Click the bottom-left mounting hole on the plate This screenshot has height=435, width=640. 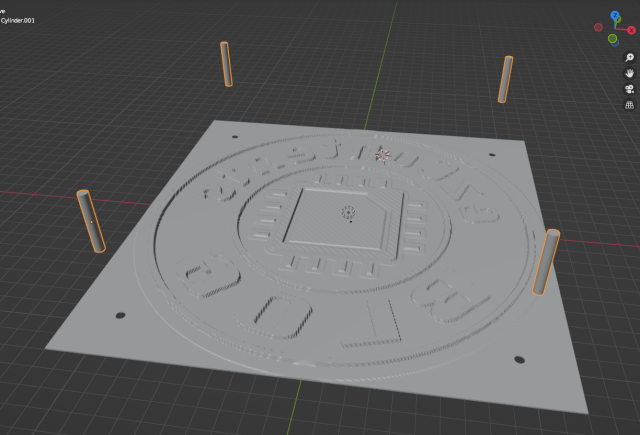121,315
